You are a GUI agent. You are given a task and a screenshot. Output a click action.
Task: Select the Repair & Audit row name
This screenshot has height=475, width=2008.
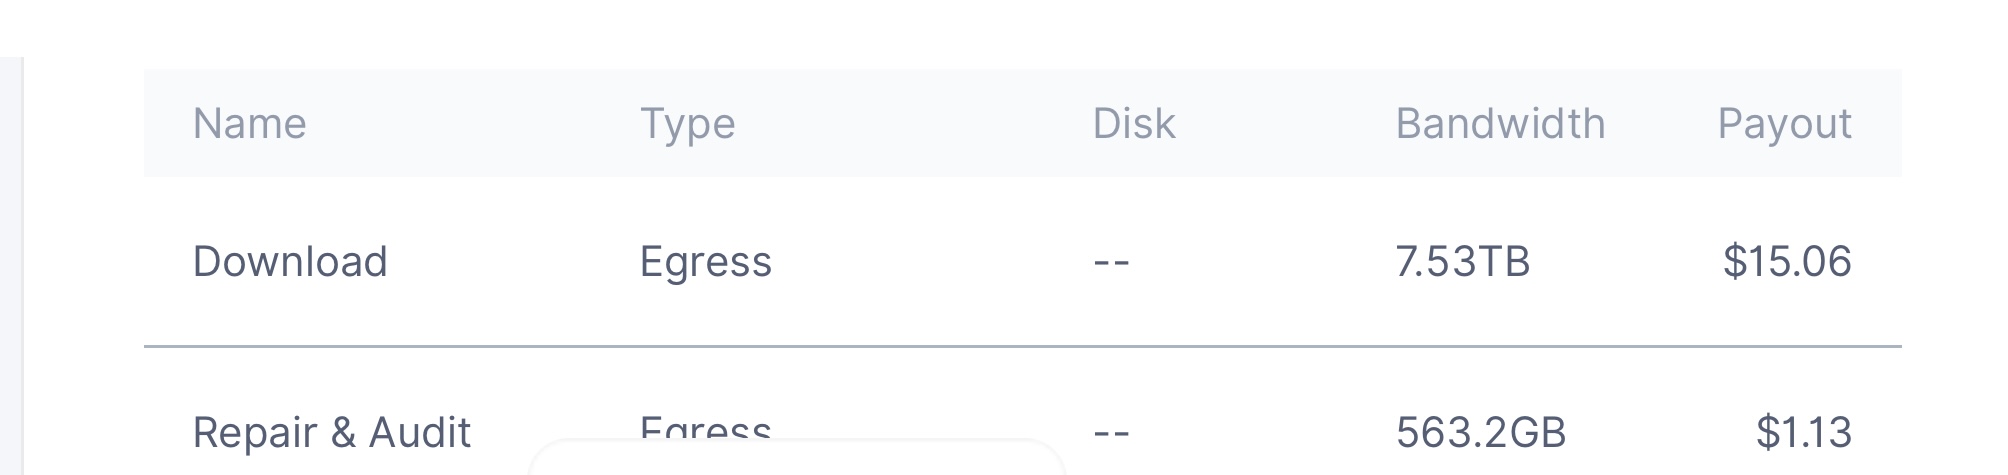[331, 433]
